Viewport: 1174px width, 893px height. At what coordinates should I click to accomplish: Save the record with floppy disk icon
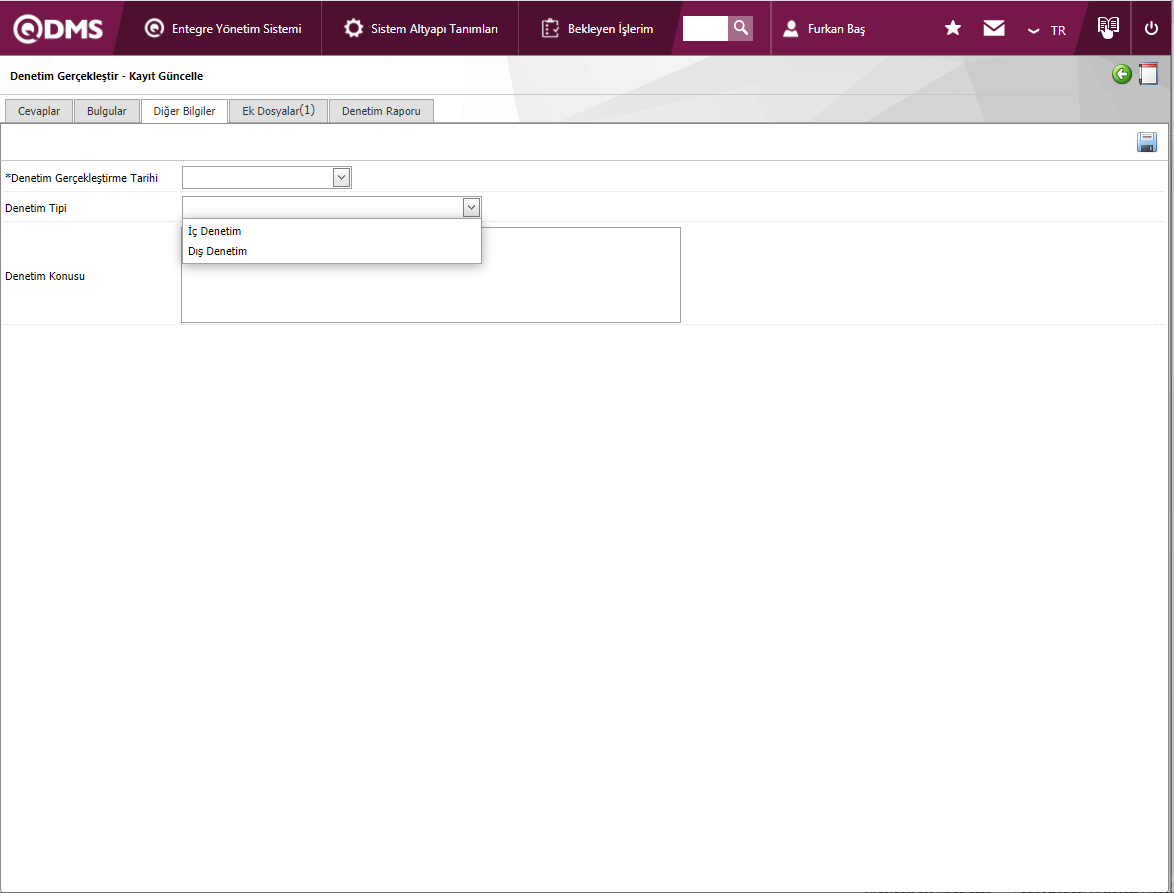(1147, 143)
